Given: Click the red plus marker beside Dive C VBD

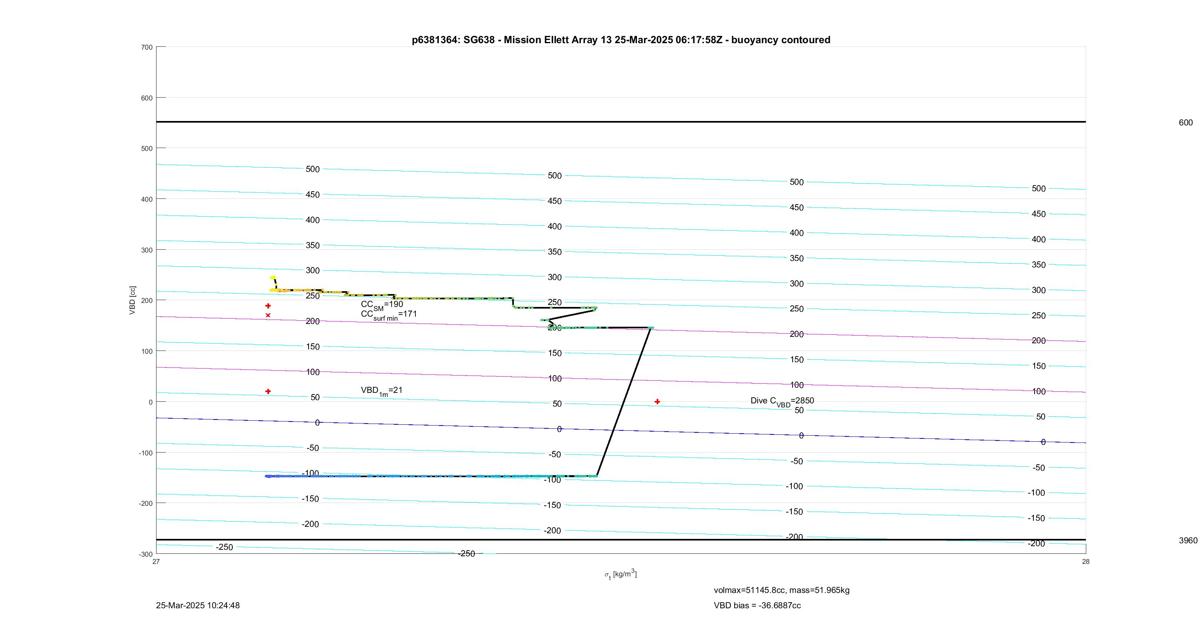Looking at the screenshot, I should click(x=657, y=402).
